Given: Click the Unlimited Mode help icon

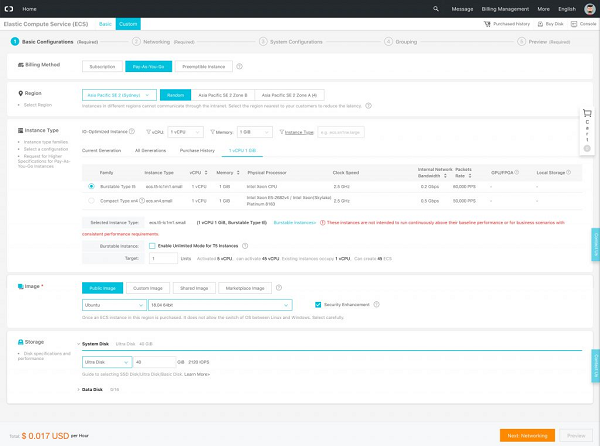Looking at the screenshot, I should coord(245,246).
